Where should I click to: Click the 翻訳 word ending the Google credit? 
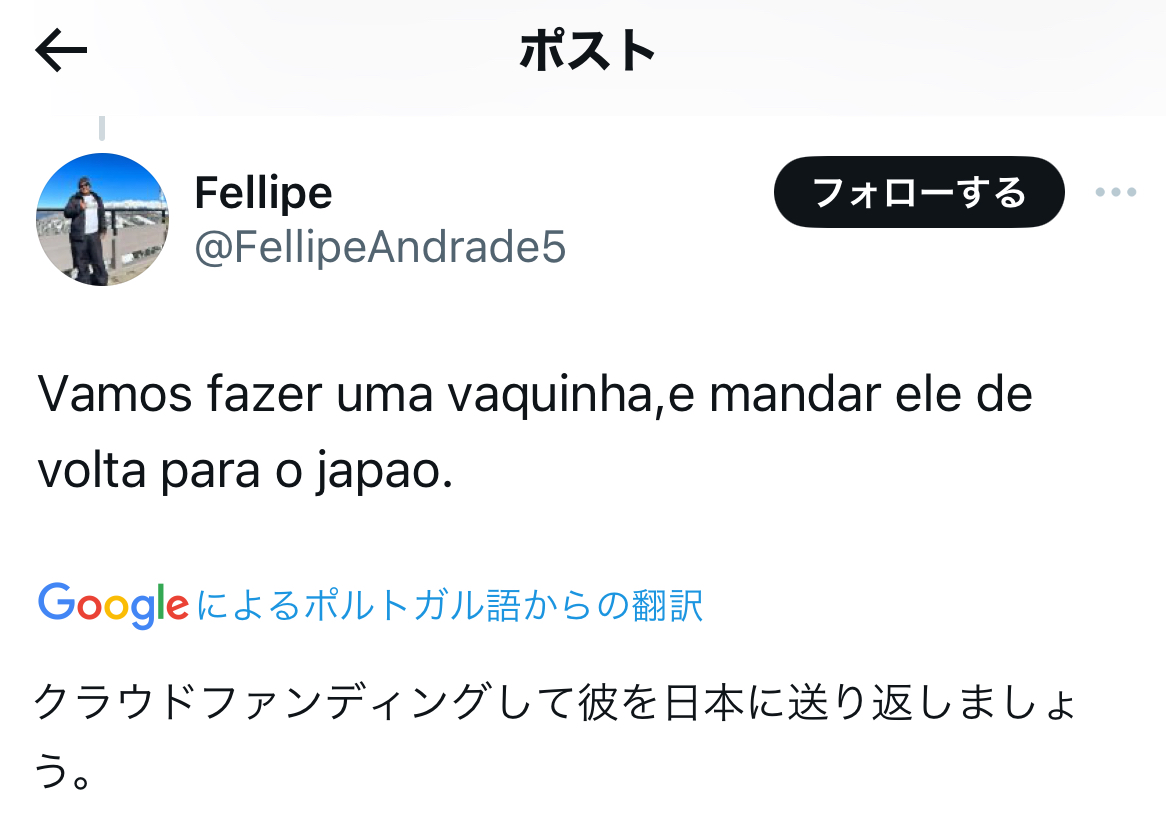click(667, 605)
